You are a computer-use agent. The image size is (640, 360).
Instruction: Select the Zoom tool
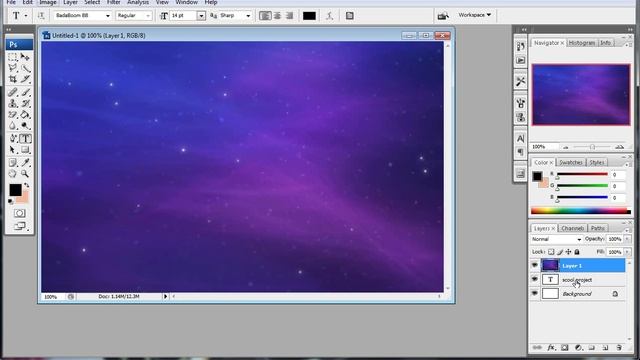[x=25, y=174]
